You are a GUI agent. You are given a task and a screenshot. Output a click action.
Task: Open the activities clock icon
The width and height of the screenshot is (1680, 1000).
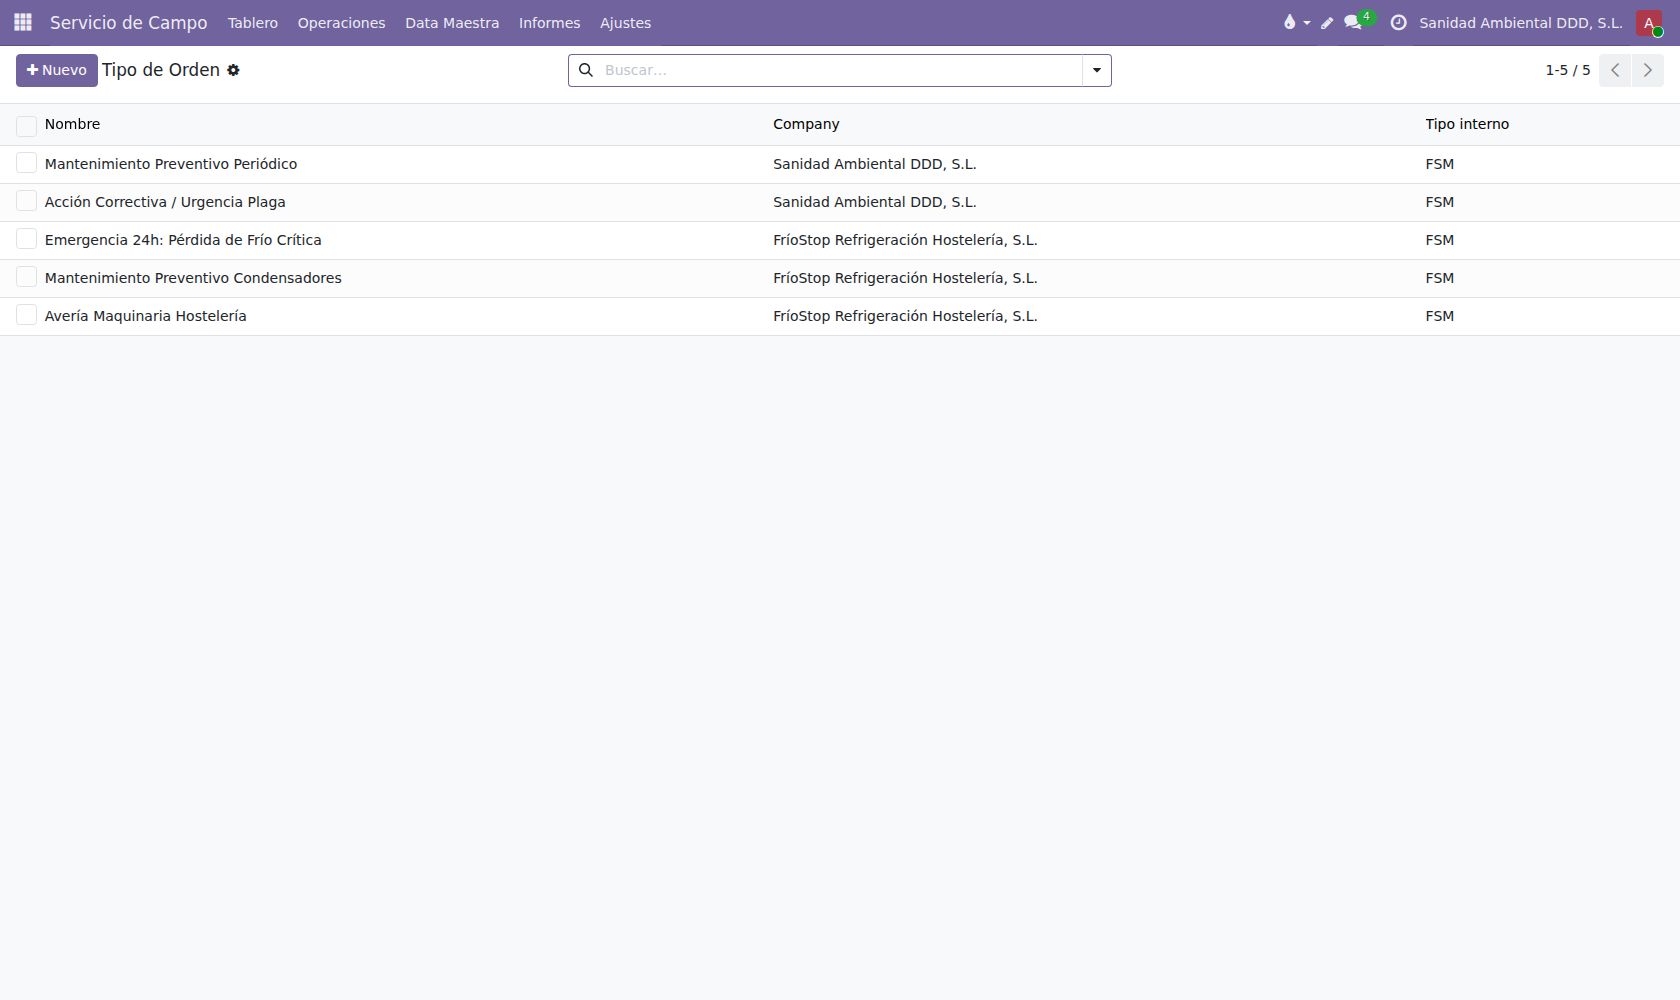[x=1398, y=22]
